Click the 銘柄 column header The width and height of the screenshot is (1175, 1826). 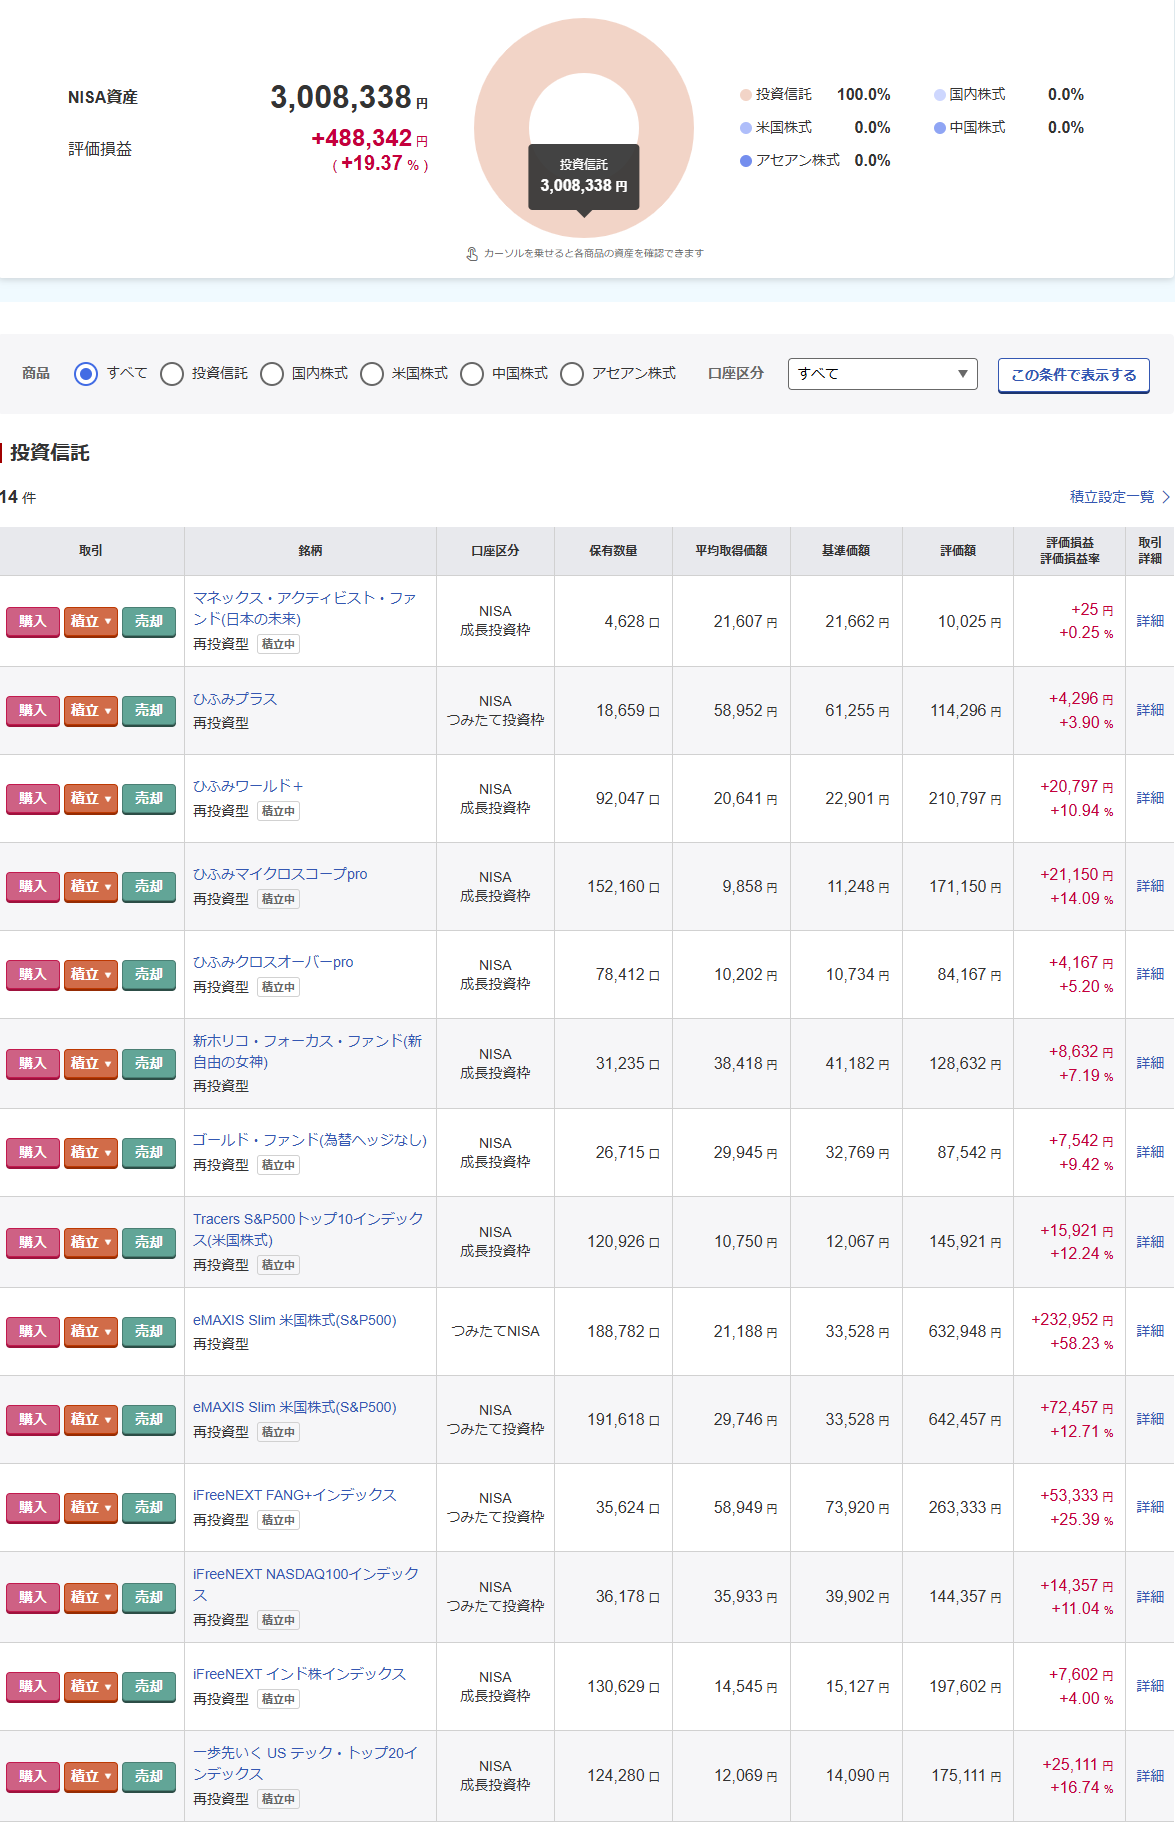[x=310, y=551]
